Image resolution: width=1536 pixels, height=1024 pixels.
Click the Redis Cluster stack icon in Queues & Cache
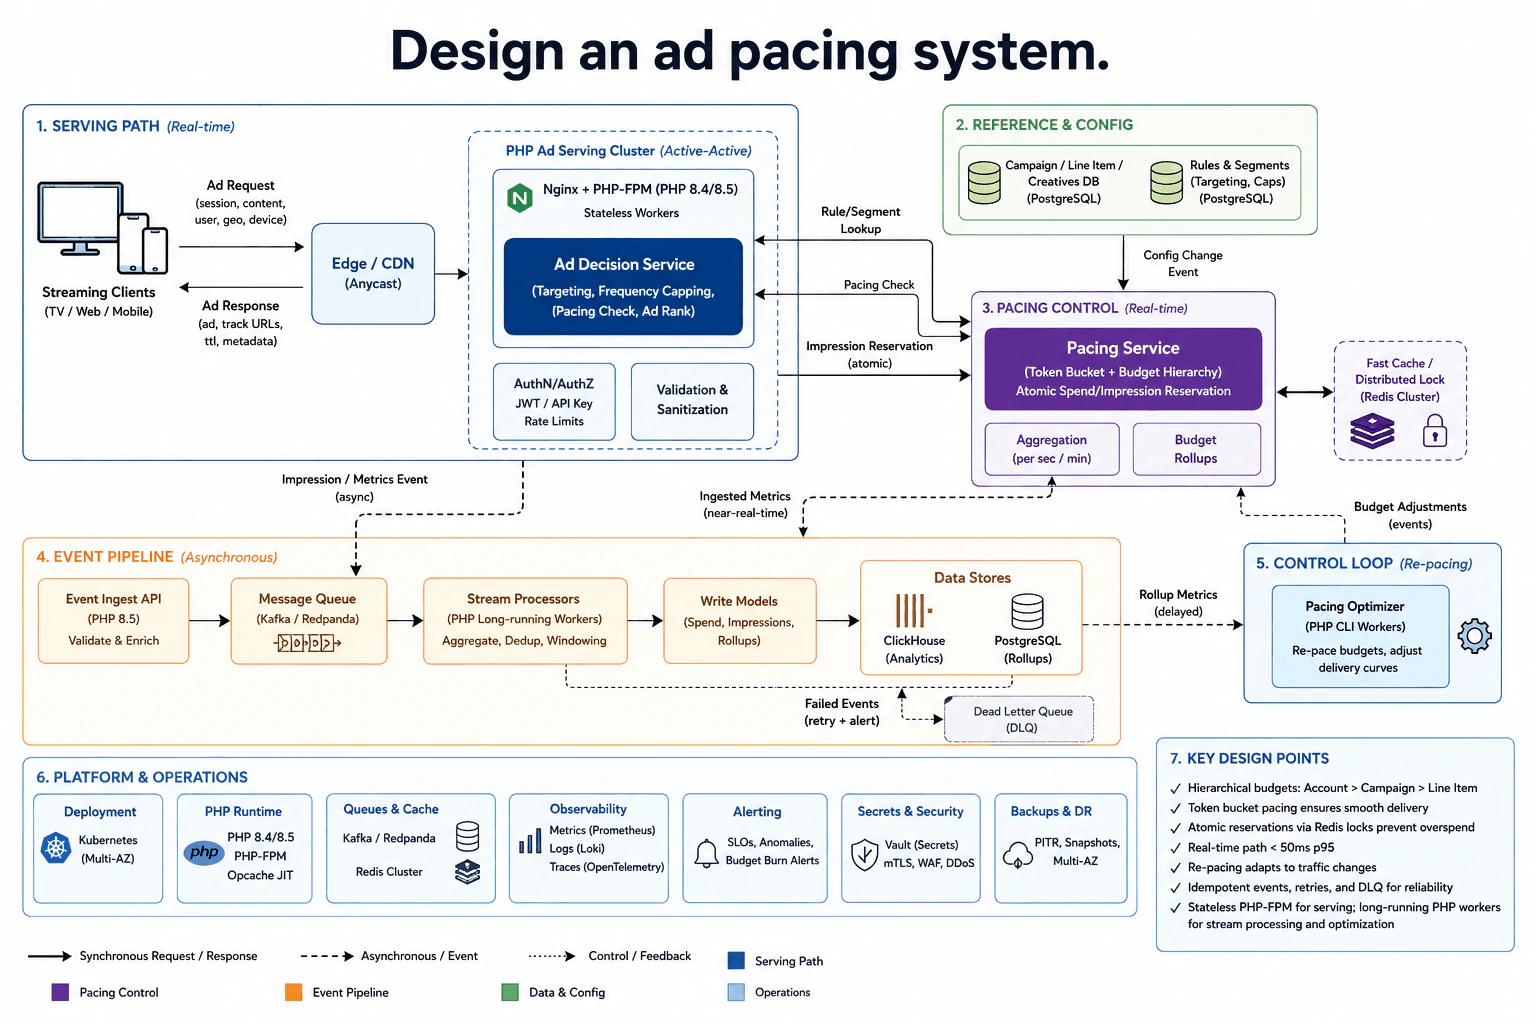(467, 872)
